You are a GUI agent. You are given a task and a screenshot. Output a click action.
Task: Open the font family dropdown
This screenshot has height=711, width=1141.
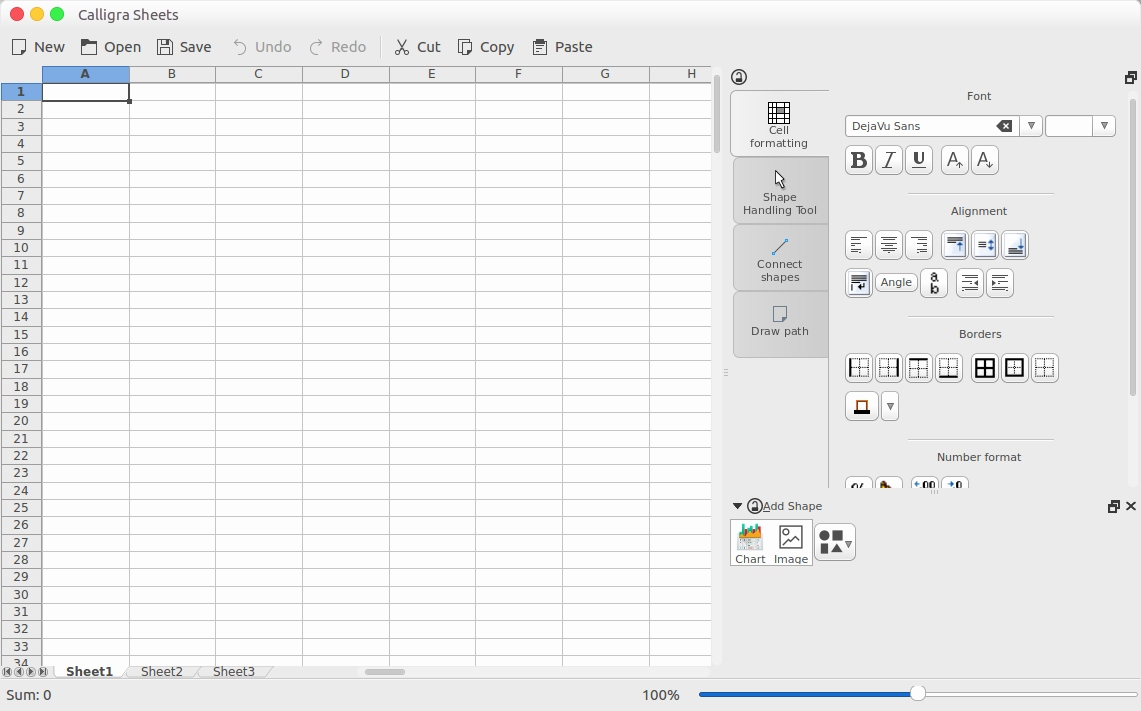1030,126
